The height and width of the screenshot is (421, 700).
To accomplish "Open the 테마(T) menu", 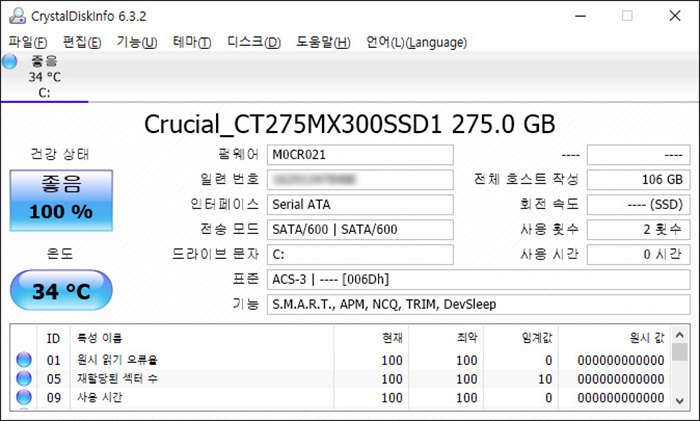I will tap(192, 42).
